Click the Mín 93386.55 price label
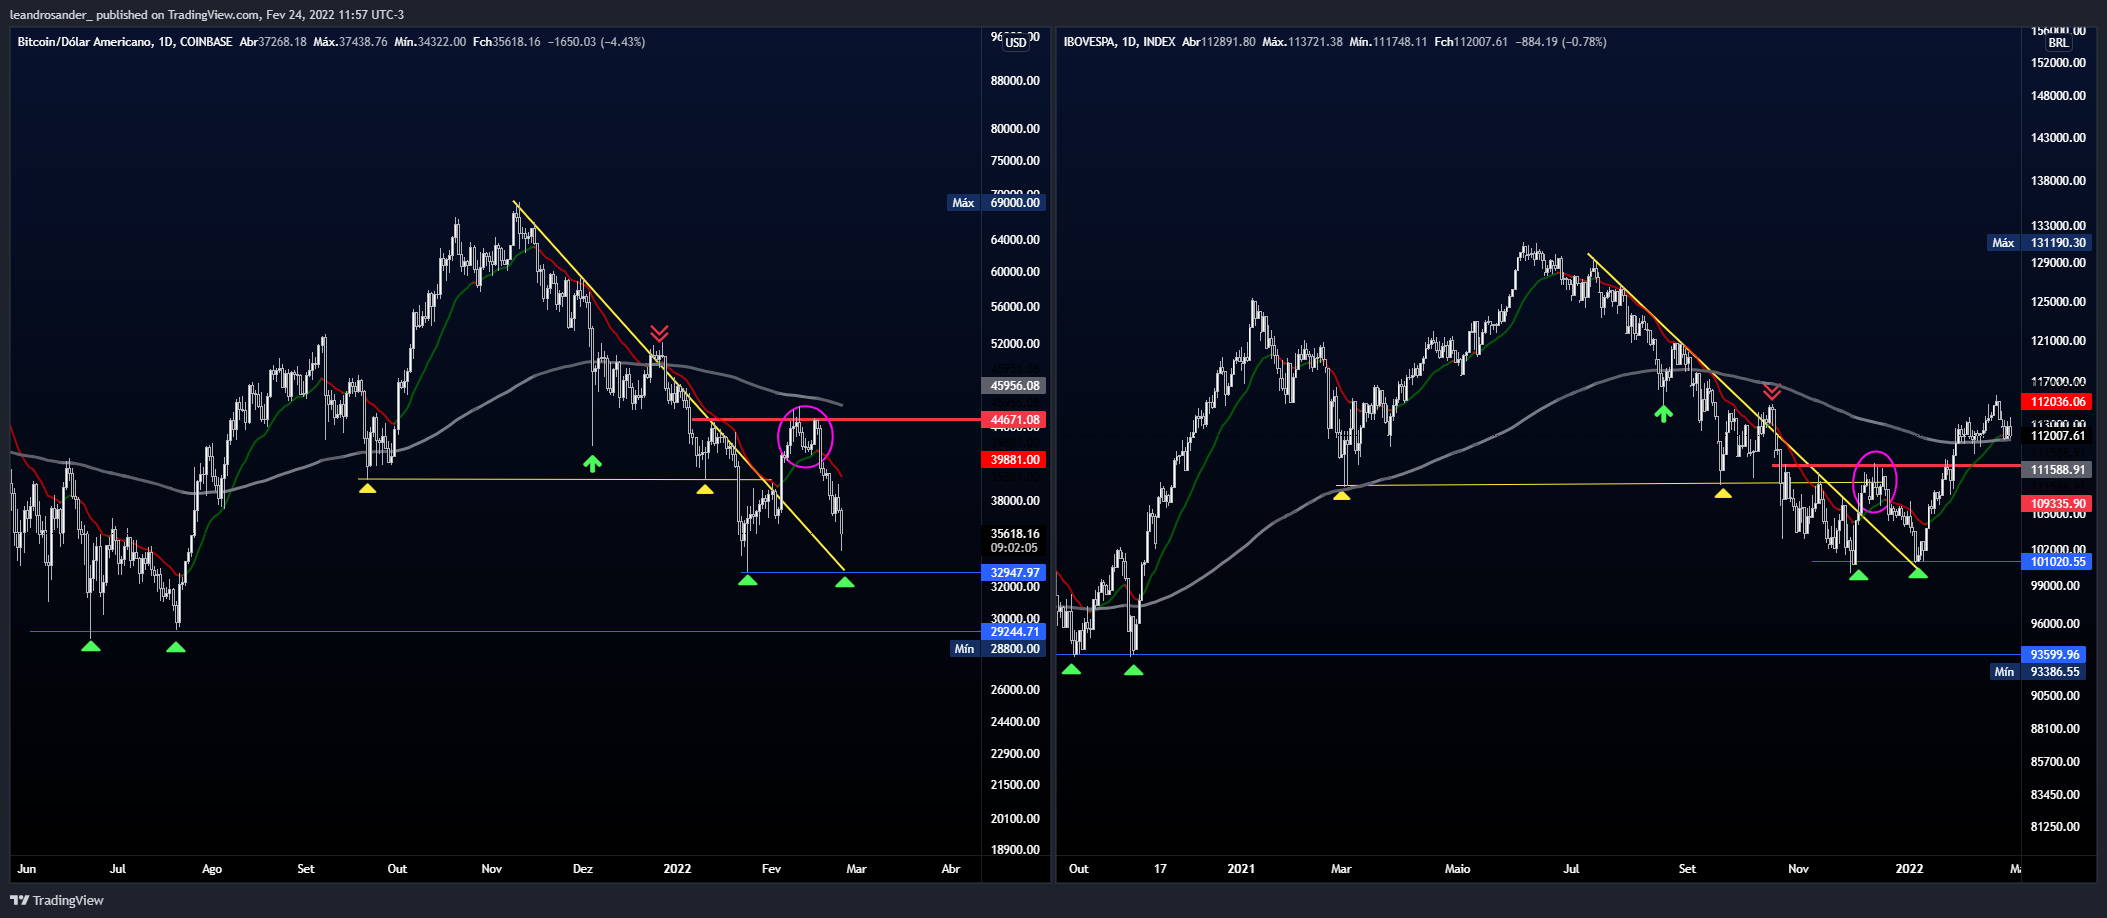 (x=2040, y=672)
